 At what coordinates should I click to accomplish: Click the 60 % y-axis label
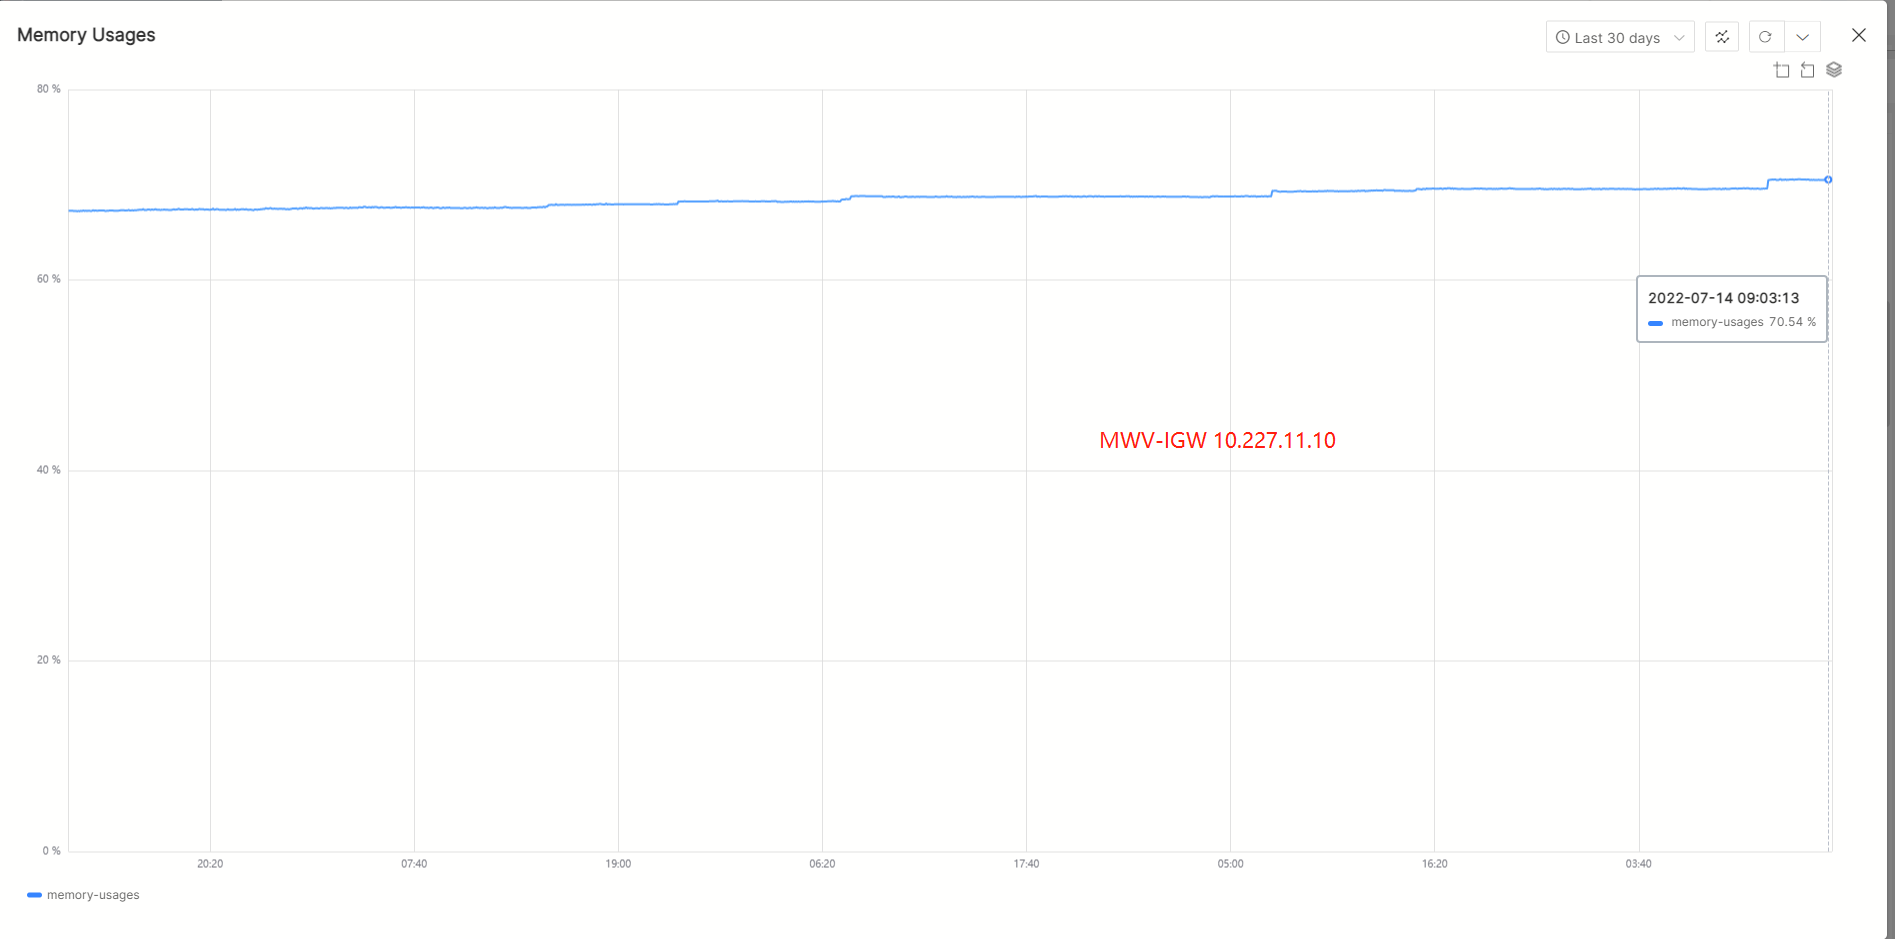click(x=48, y=279)
